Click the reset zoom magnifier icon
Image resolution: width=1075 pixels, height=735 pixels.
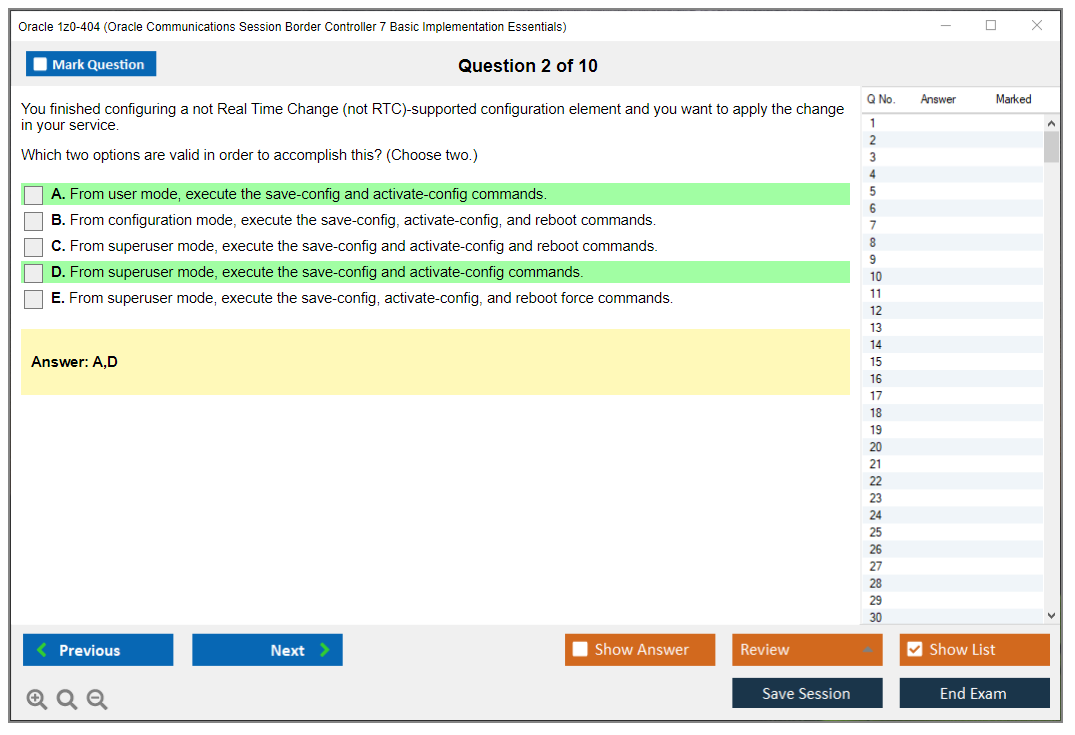67,700
